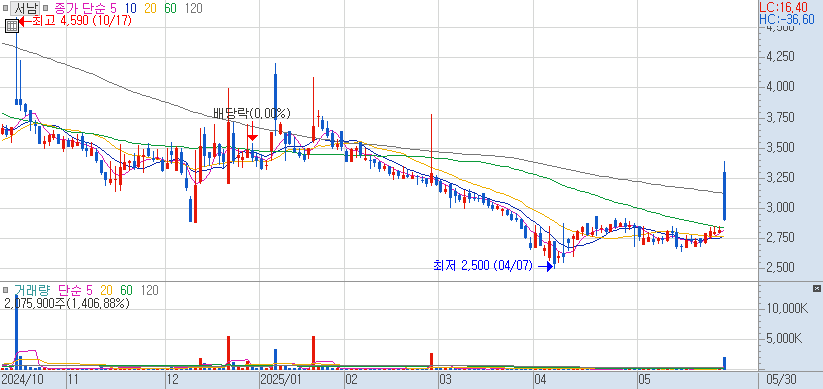Click the 3,500 price axis label
Viewport: 823px width, 389px height.
(780, 148)
